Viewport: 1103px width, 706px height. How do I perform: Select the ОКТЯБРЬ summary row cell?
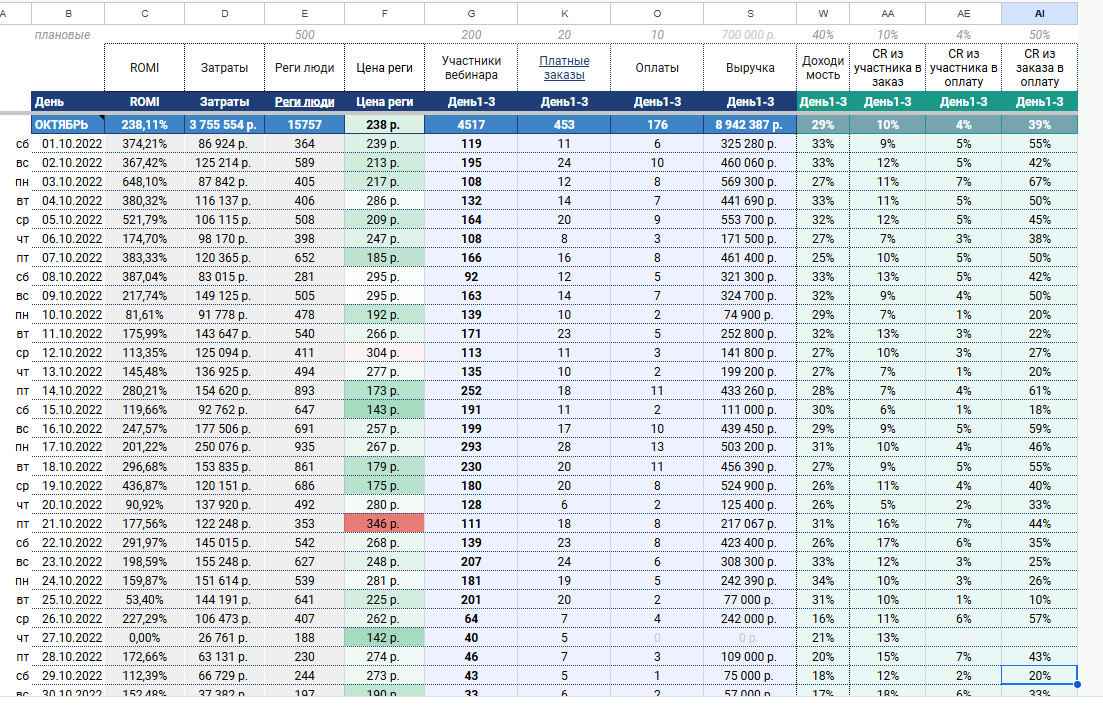(67, 125)
